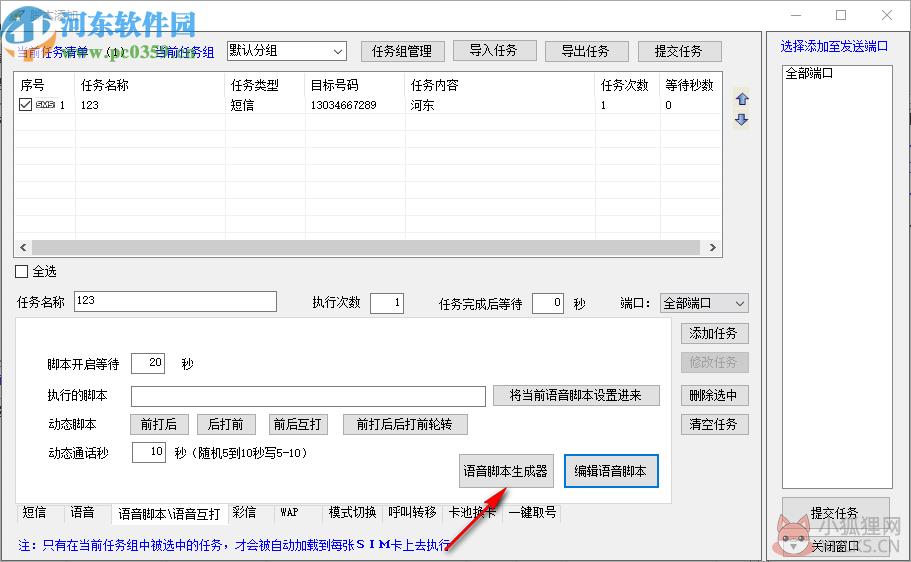
Task: Click the 删除选中 button
Action: click(714, 395)
